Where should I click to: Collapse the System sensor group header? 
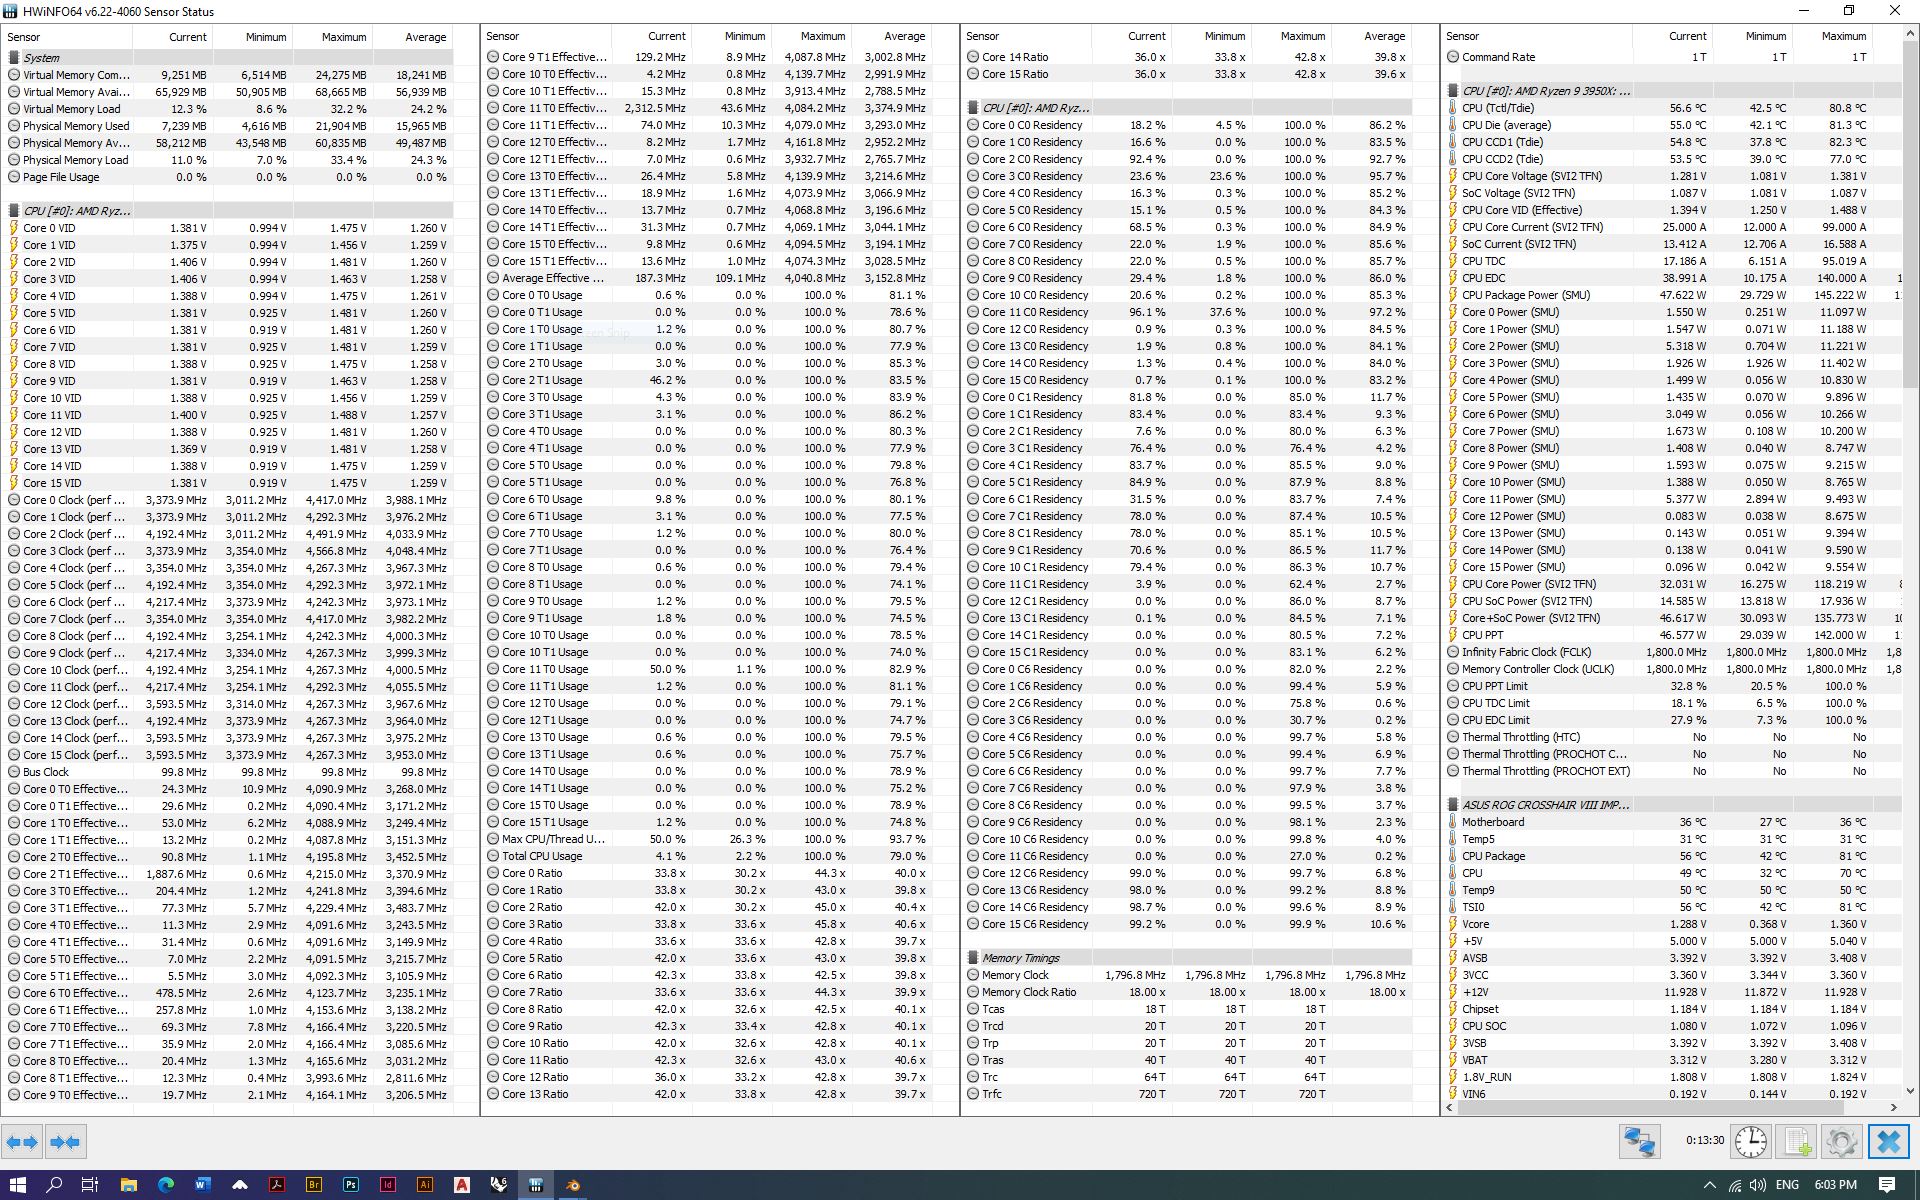point(41,58)
